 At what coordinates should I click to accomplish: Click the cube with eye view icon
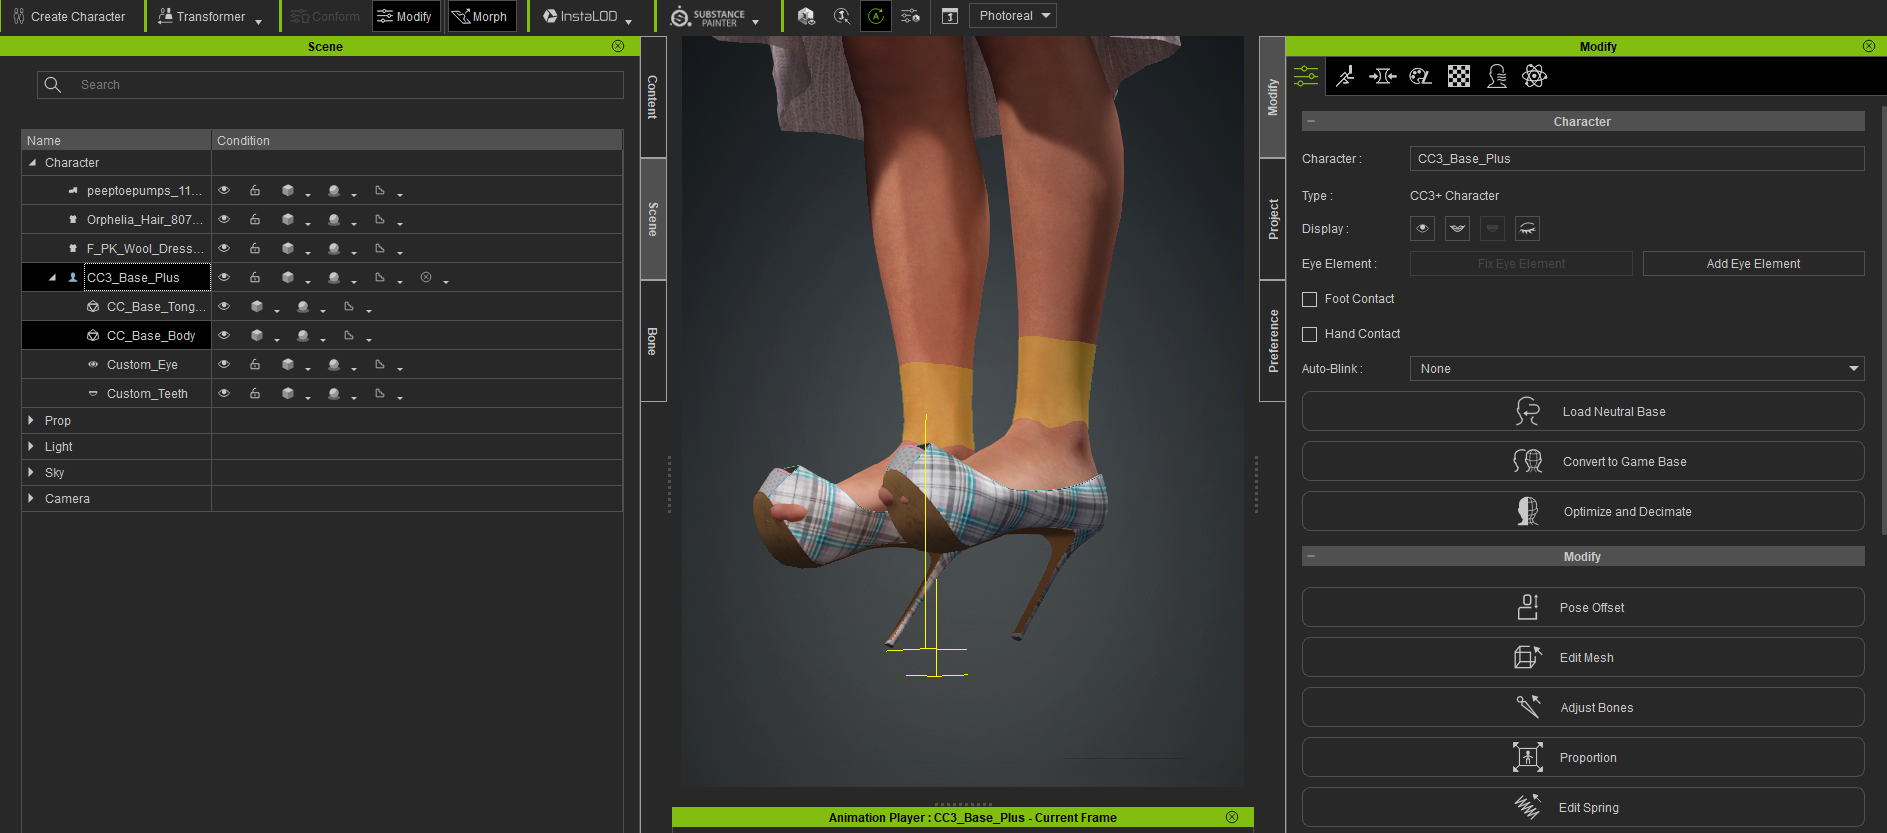coord(806,16)
